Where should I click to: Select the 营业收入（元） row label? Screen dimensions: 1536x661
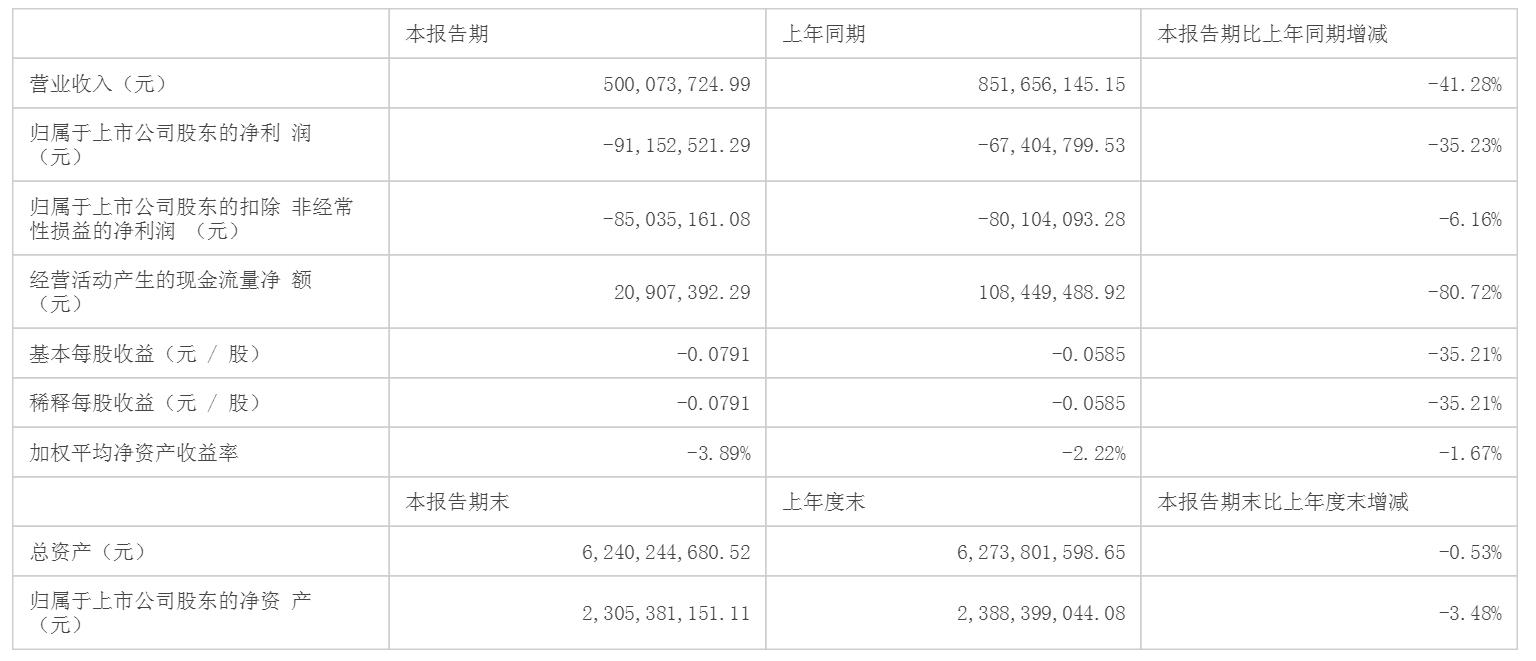(x=98, y=84)
